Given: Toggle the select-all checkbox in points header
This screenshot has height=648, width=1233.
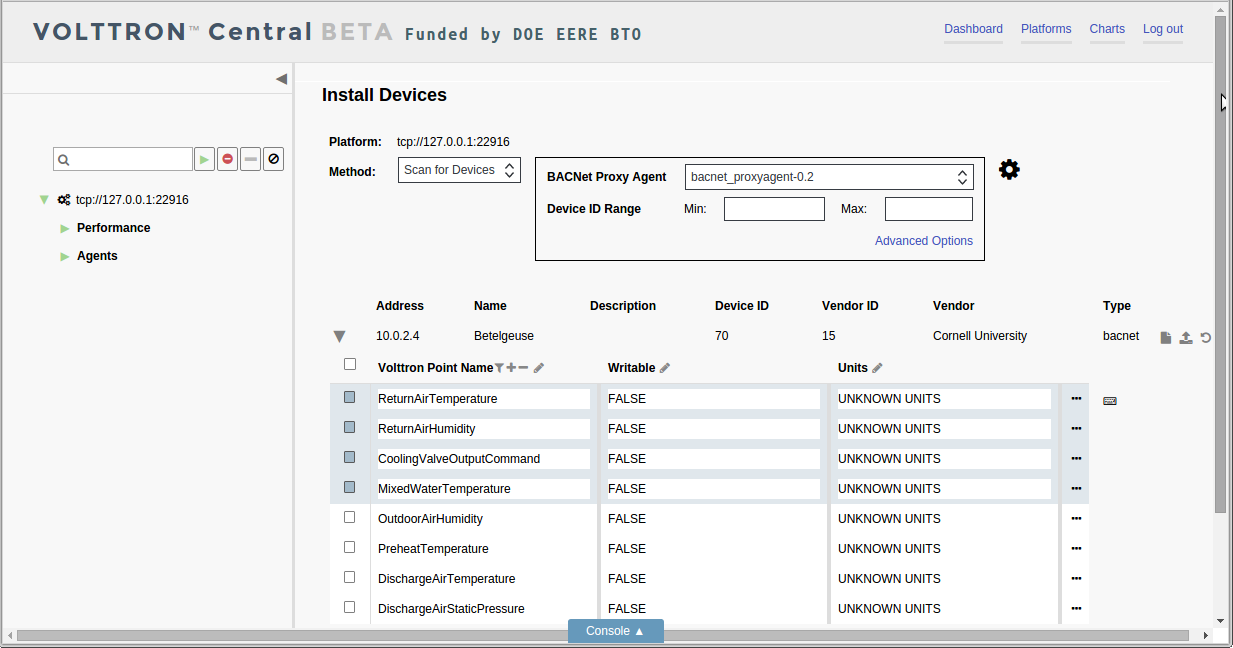Looking at the screenshot, I should (x=350, y=364).
